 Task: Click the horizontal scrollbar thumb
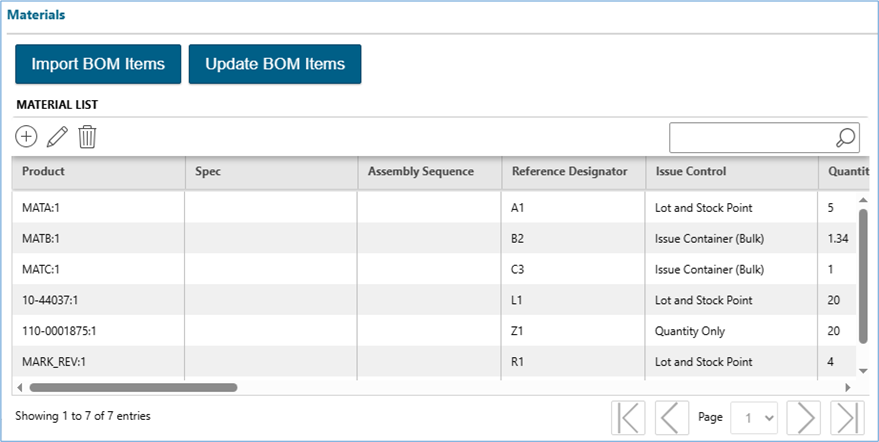[130, 387]
